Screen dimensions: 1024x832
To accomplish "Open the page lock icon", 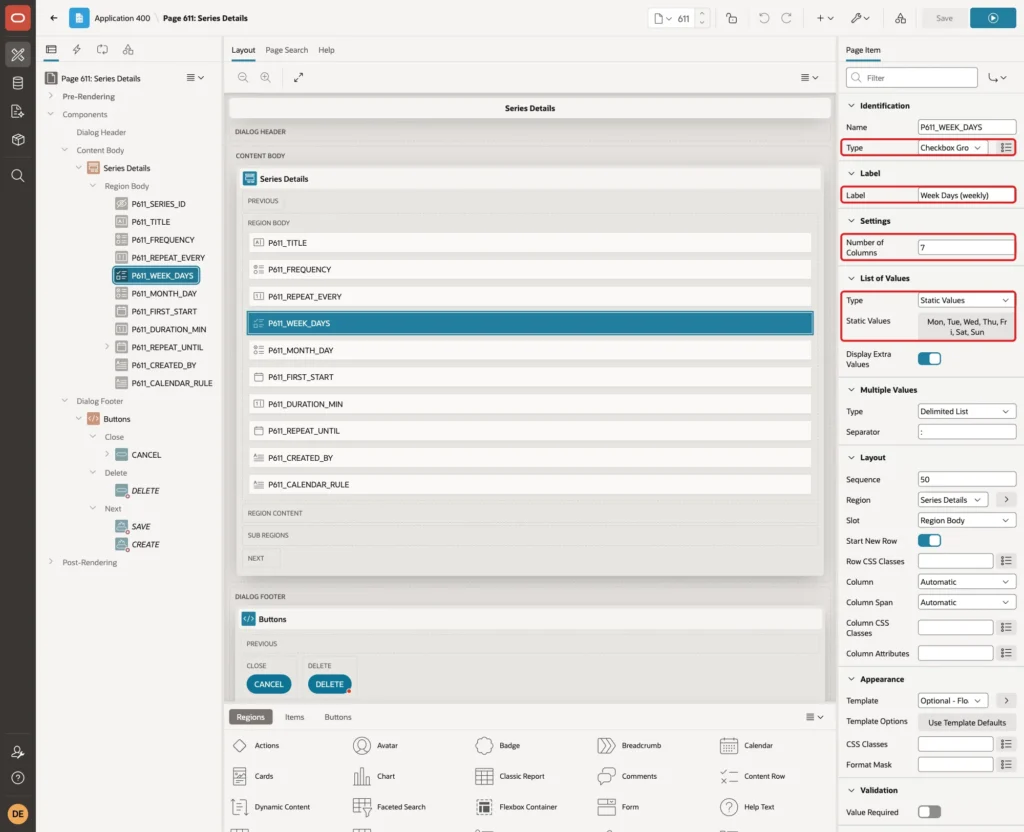I will click(x=731, y=18).
